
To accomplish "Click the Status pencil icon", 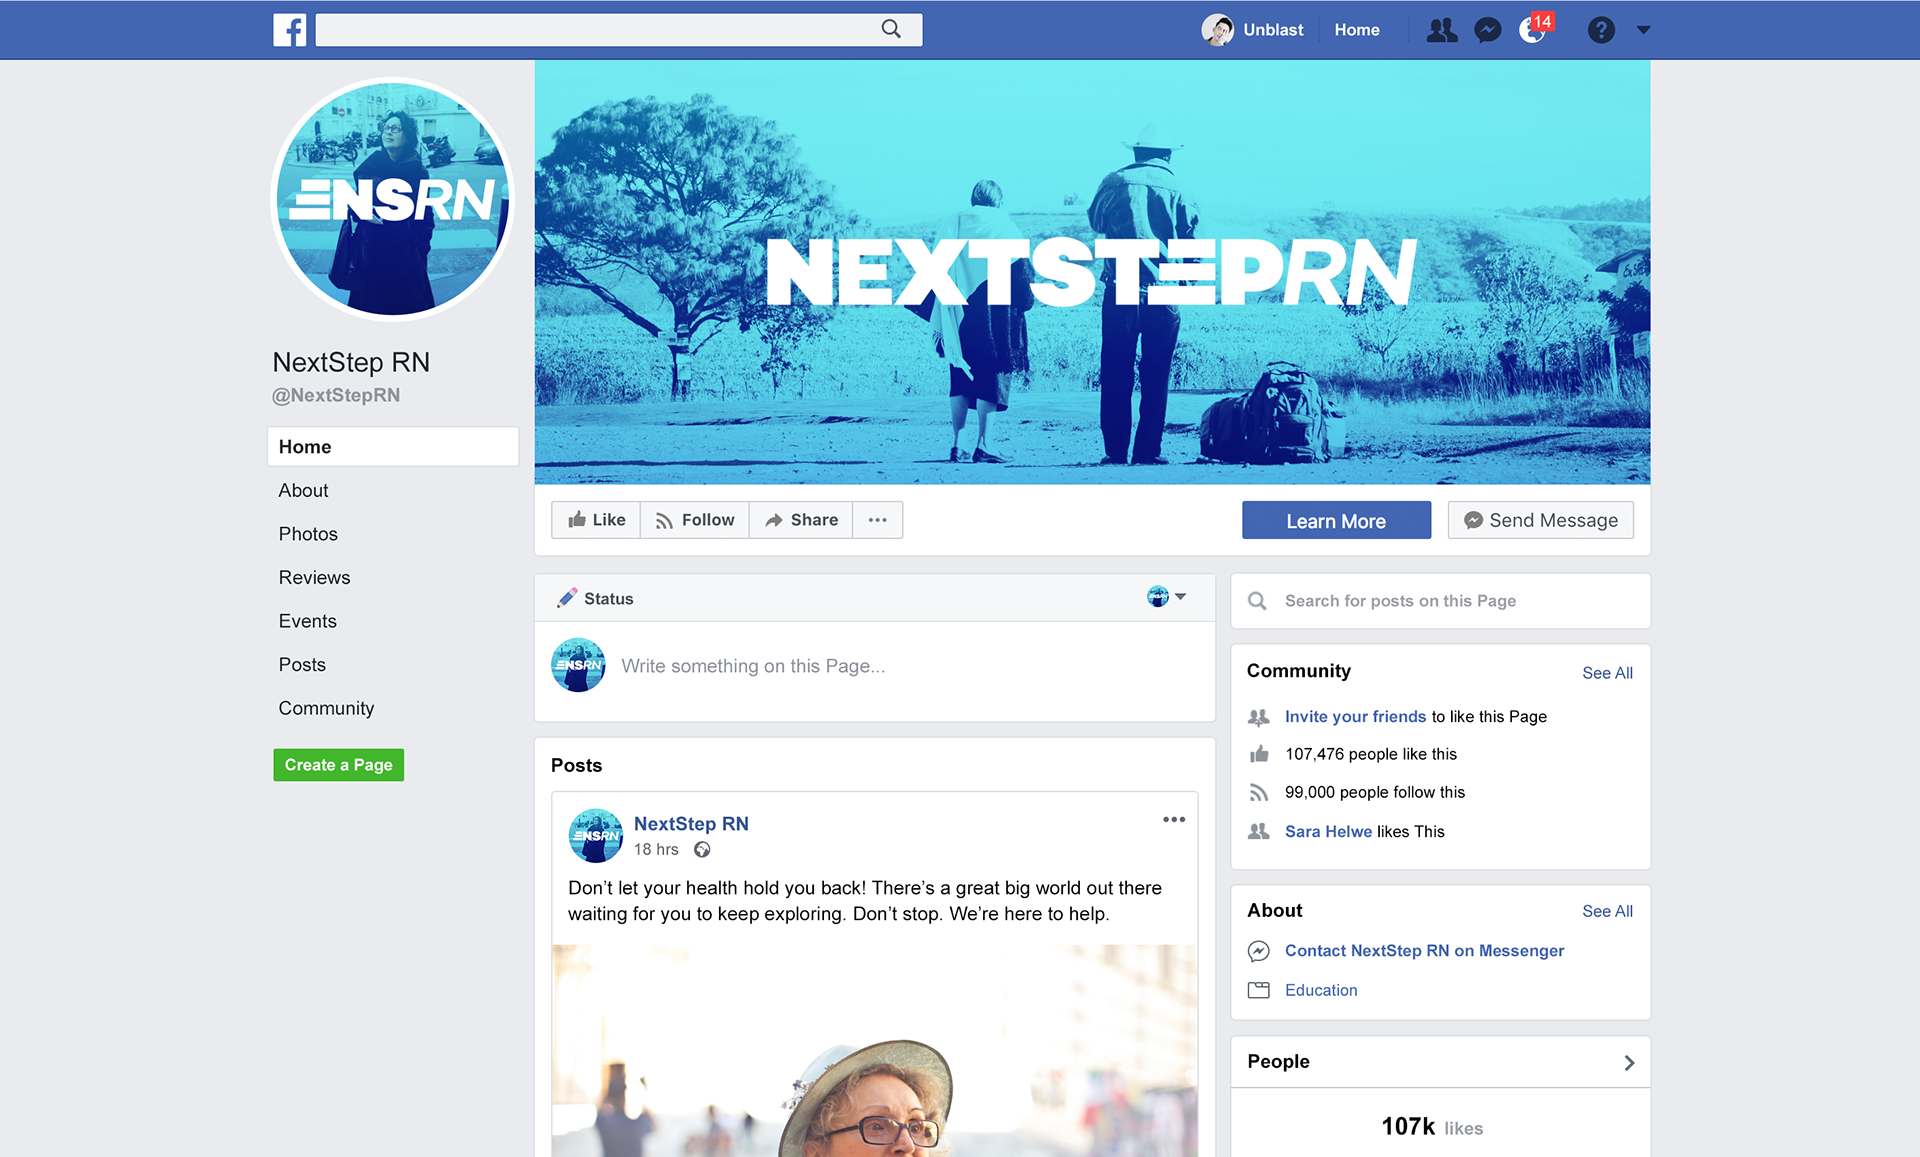I will click(567, 598).
